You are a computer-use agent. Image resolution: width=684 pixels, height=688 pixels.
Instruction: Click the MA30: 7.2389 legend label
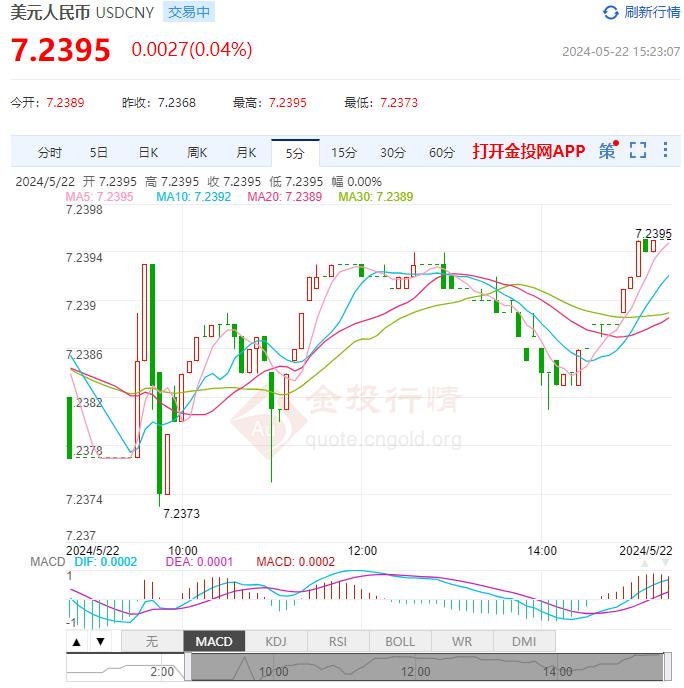click(376, 197)
